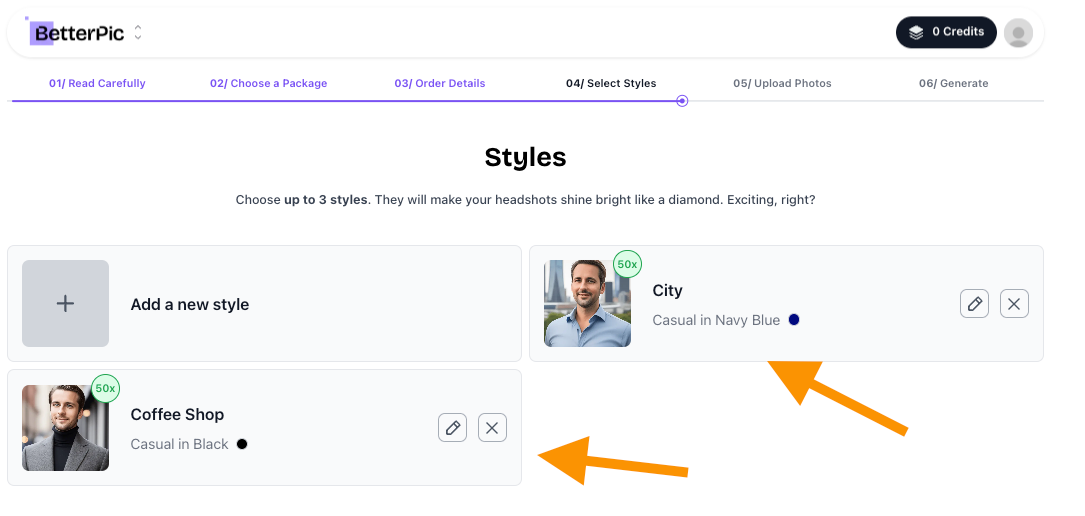Click the Black color dot
Image resolution: width=1085 pixels, height=516 pixels.
(242, 444)
